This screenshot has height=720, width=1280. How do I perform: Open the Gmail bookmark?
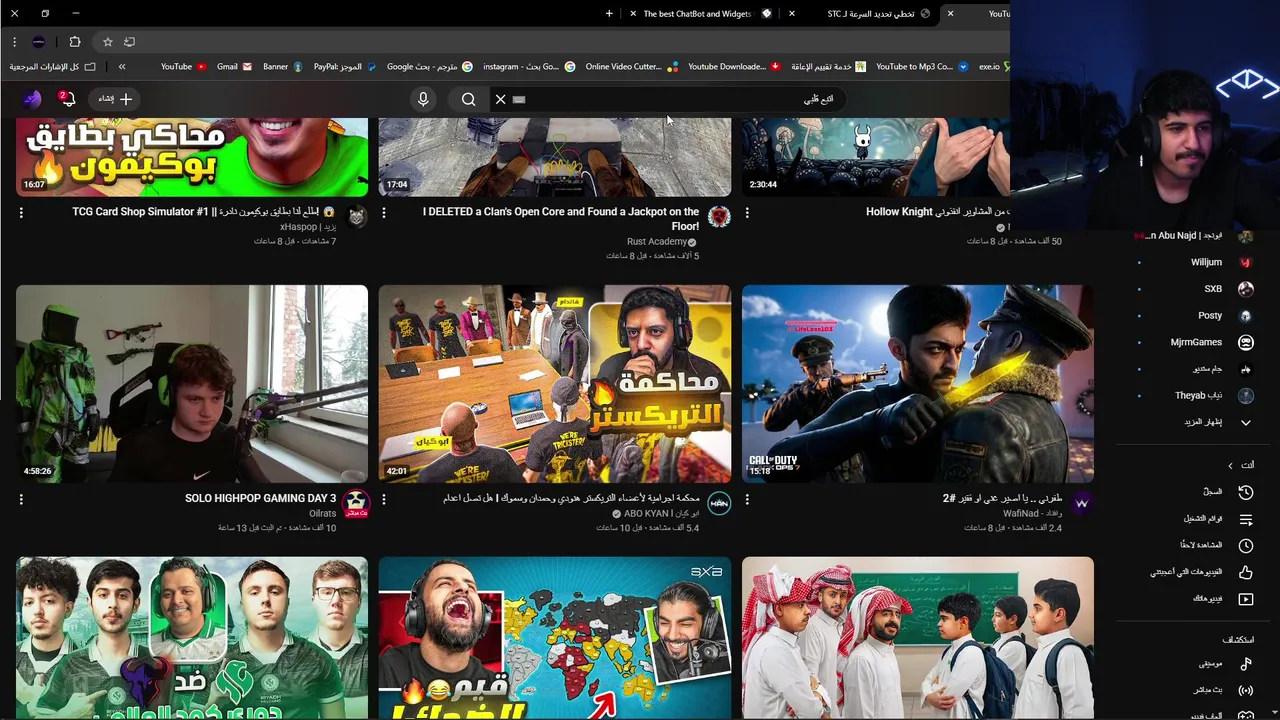coord(234,67)
